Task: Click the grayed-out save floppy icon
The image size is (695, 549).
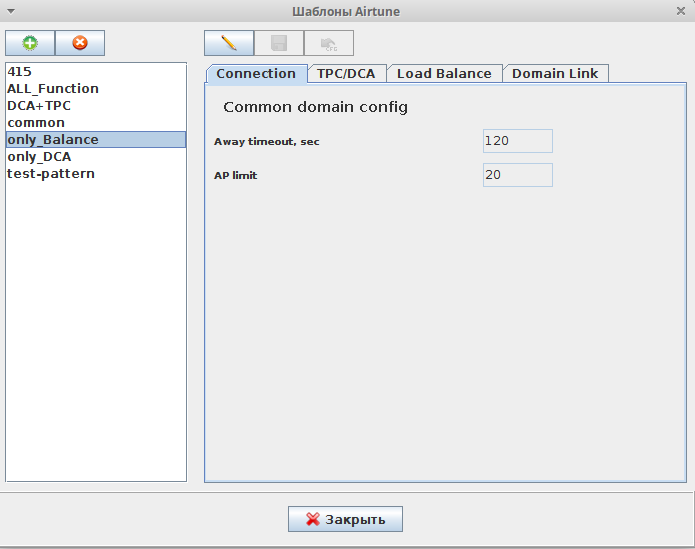Action: pyautogui.click(x=279, y=43)
